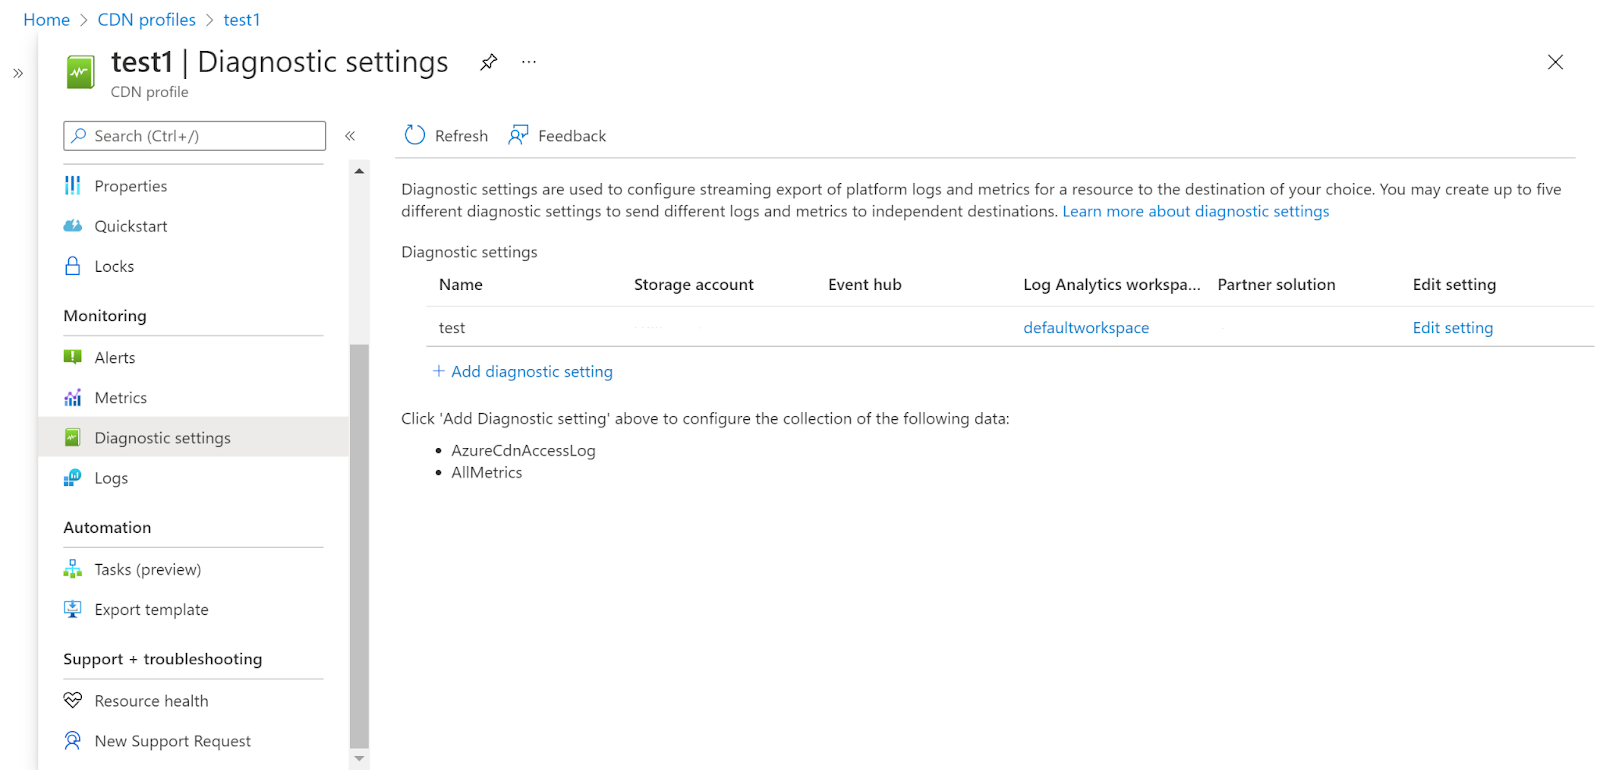Open the Edit setting link for test

[x=1452, y=327]
